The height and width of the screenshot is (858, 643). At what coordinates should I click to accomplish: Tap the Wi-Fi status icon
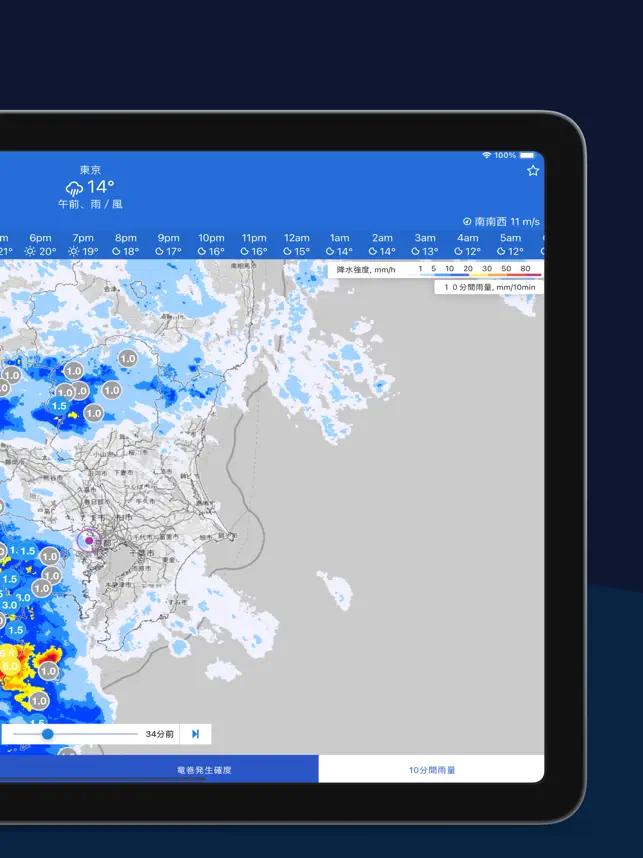486,155
